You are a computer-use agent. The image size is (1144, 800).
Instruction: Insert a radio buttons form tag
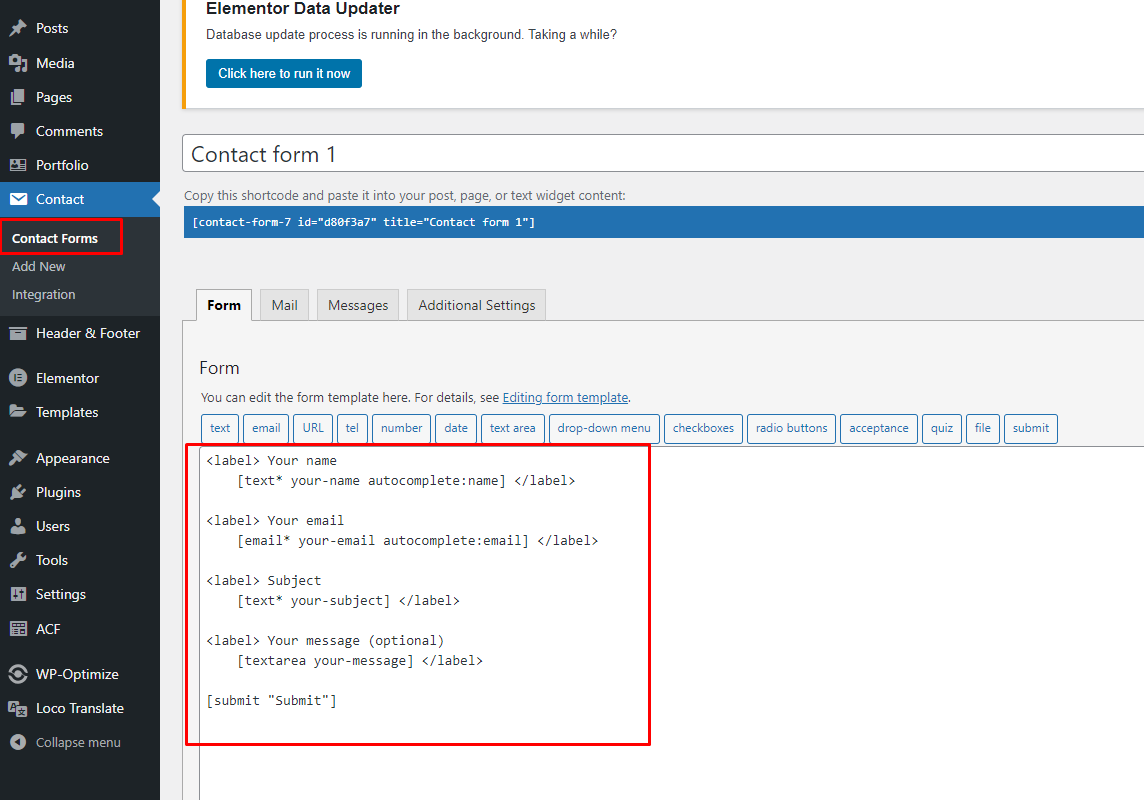coord(791,428)
